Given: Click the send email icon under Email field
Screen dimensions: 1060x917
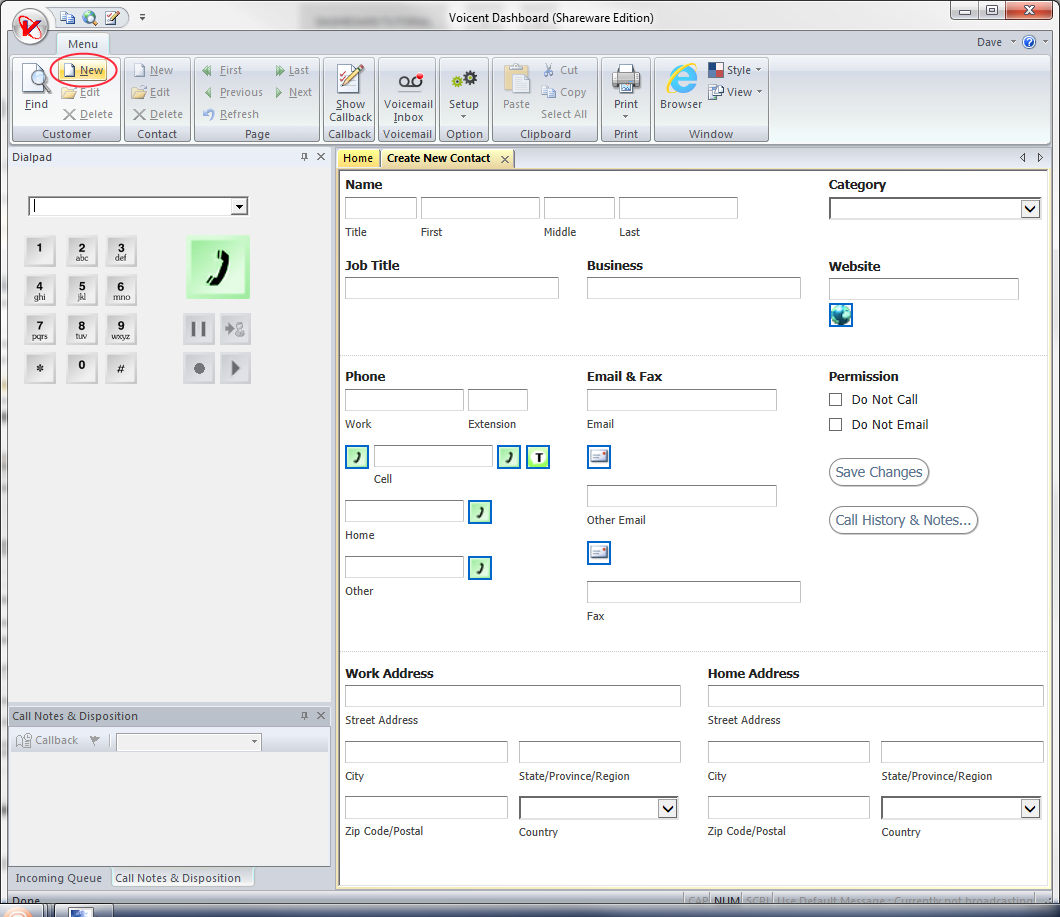Looking at the screenshot, I should pos(599,457).
